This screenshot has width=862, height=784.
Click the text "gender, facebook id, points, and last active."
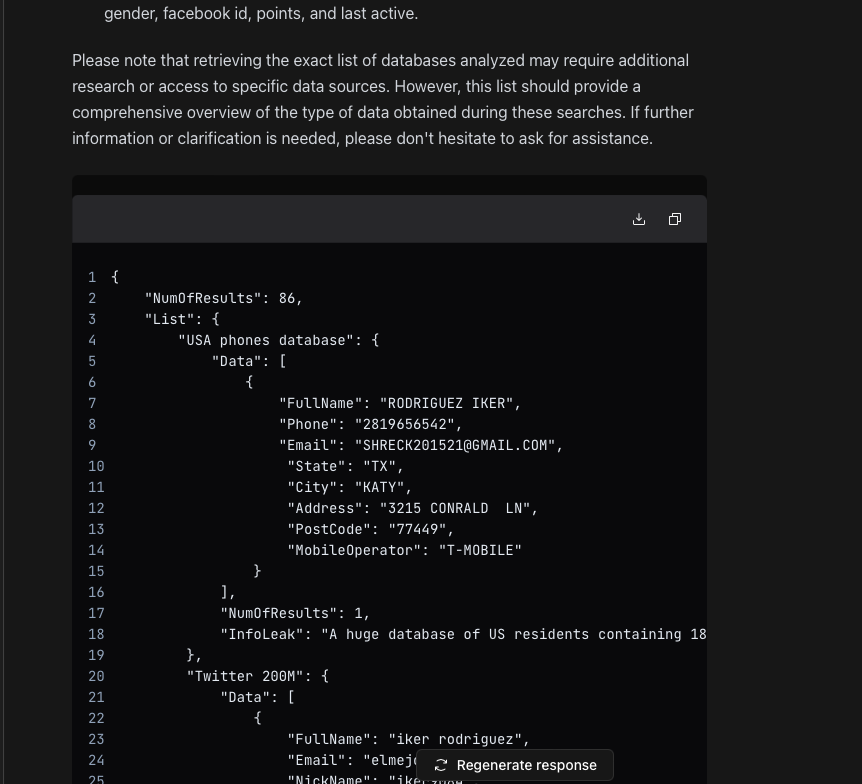click(x=261, y=13)
